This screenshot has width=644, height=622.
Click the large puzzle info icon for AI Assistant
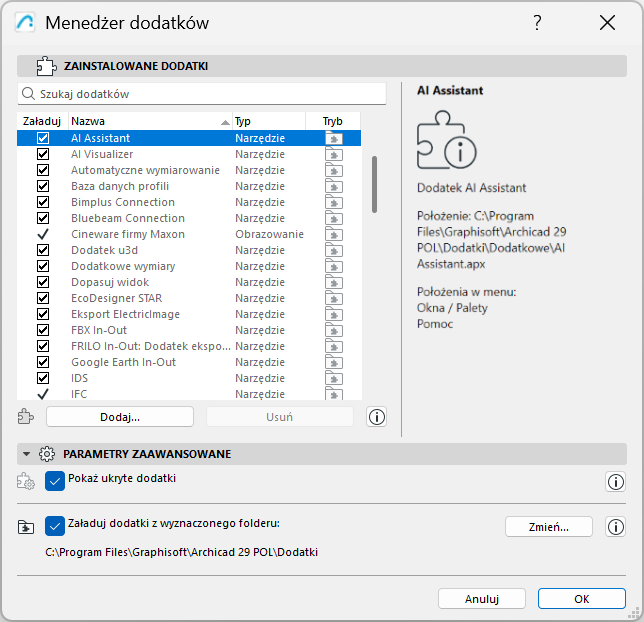[x=446, y=140]
